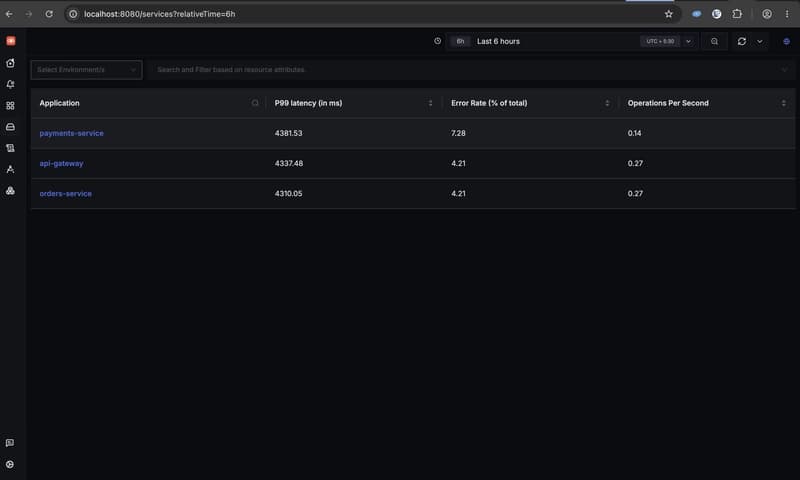Open the api-gateway link
Screen dimensions: 800x480
(x=61, y=163)
